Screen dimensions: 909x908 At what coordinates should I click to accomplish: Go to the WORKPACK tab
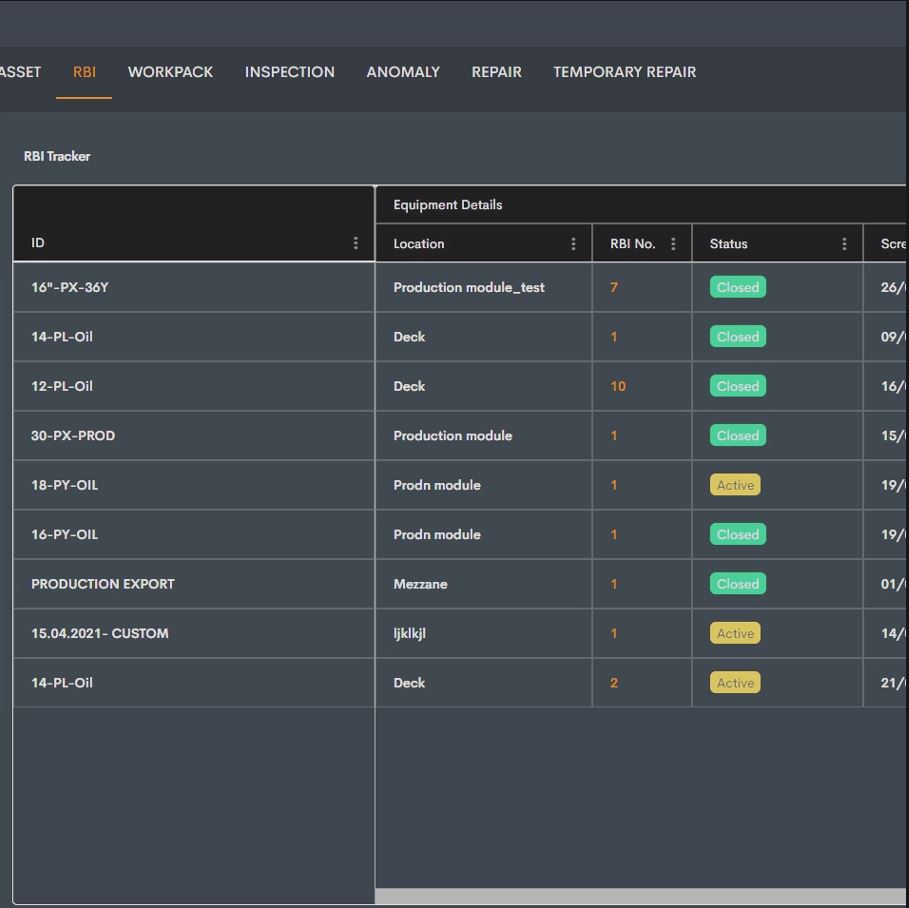click(170, 72)
